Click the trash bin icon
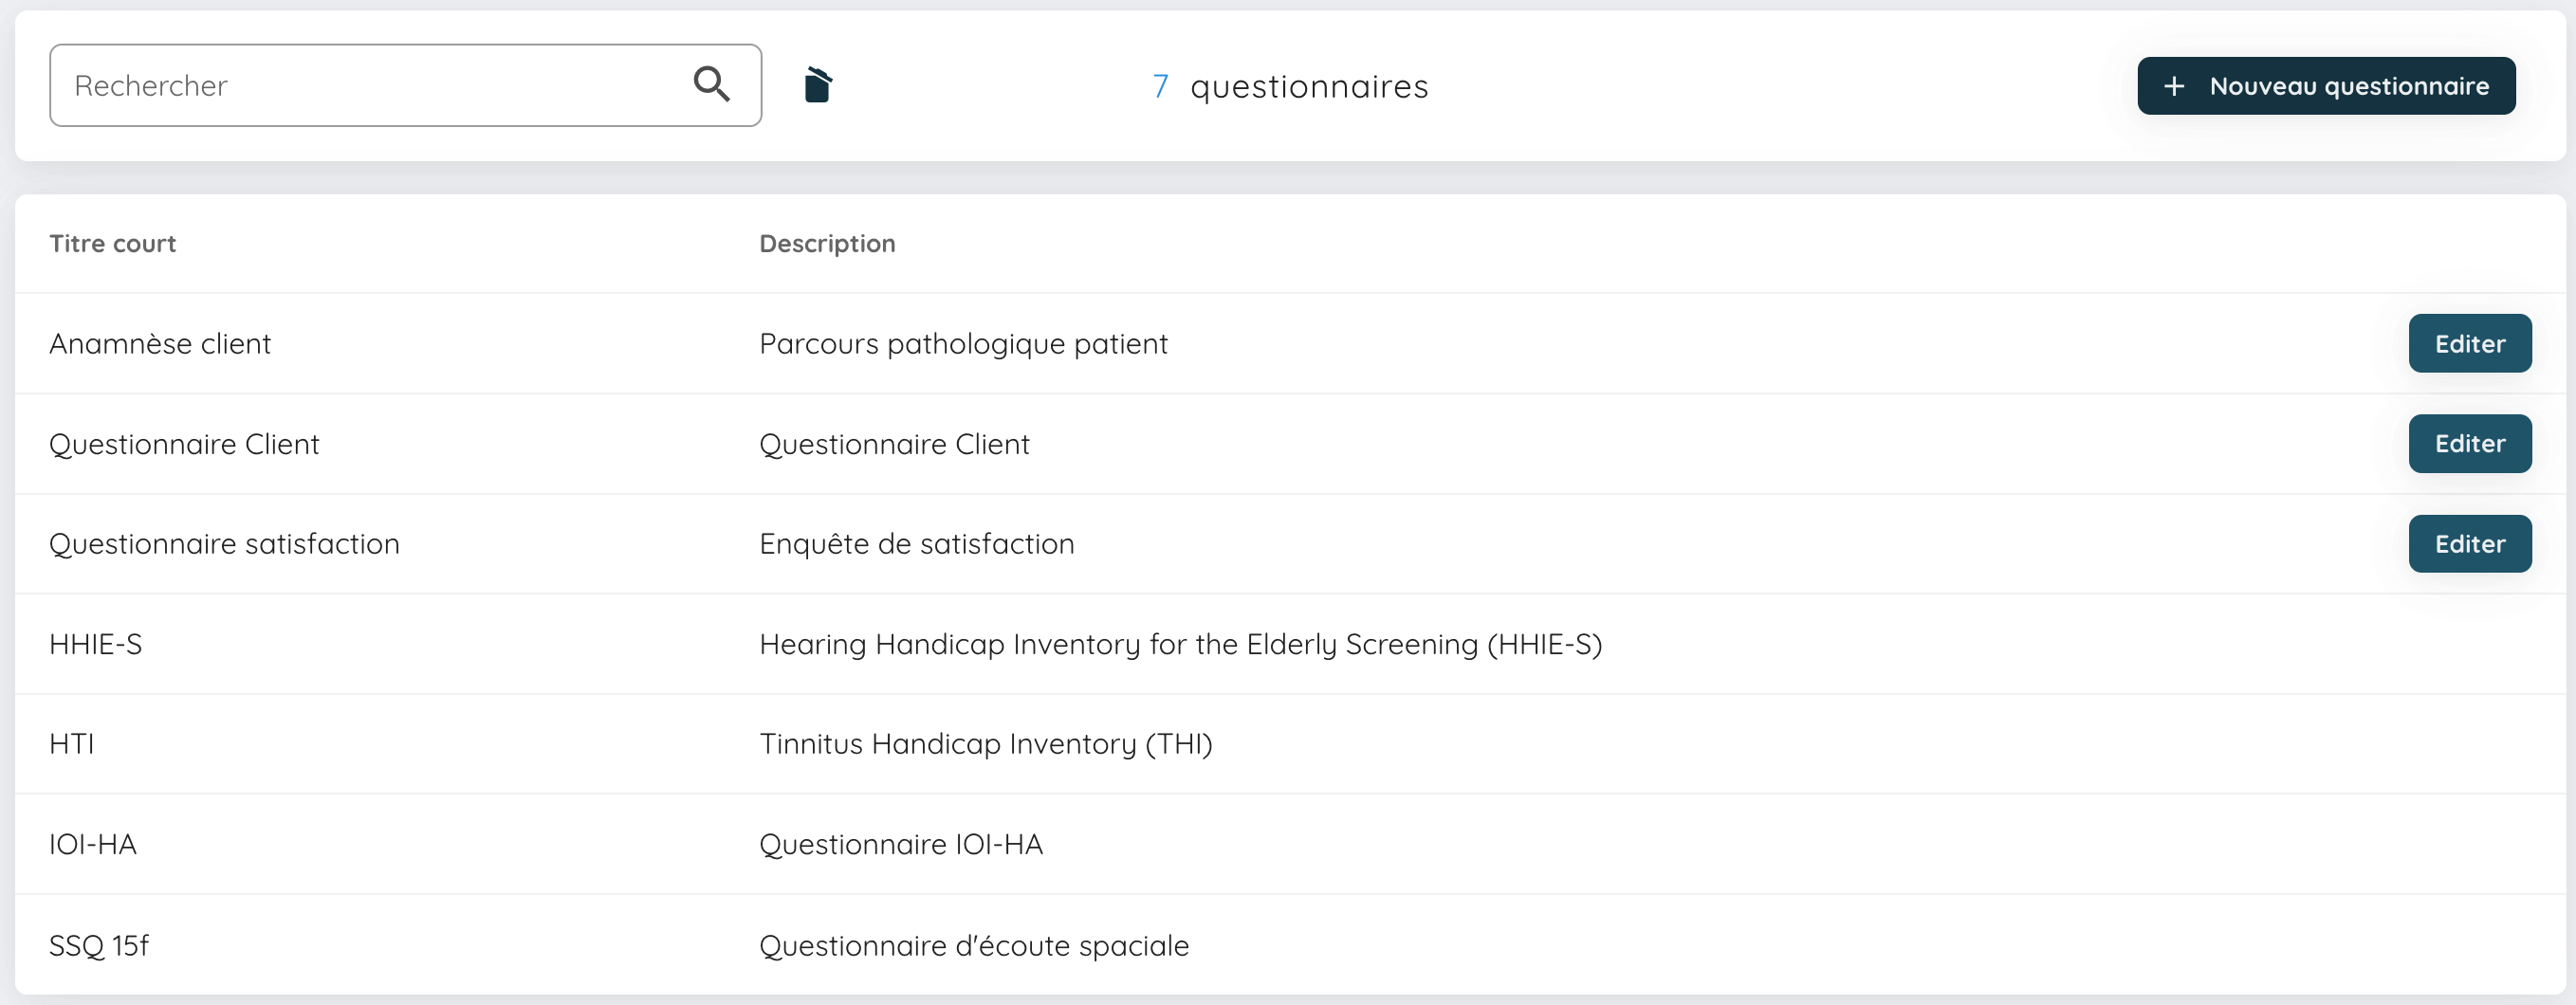Viewport: 2576px width, 1005px height. 817,85
